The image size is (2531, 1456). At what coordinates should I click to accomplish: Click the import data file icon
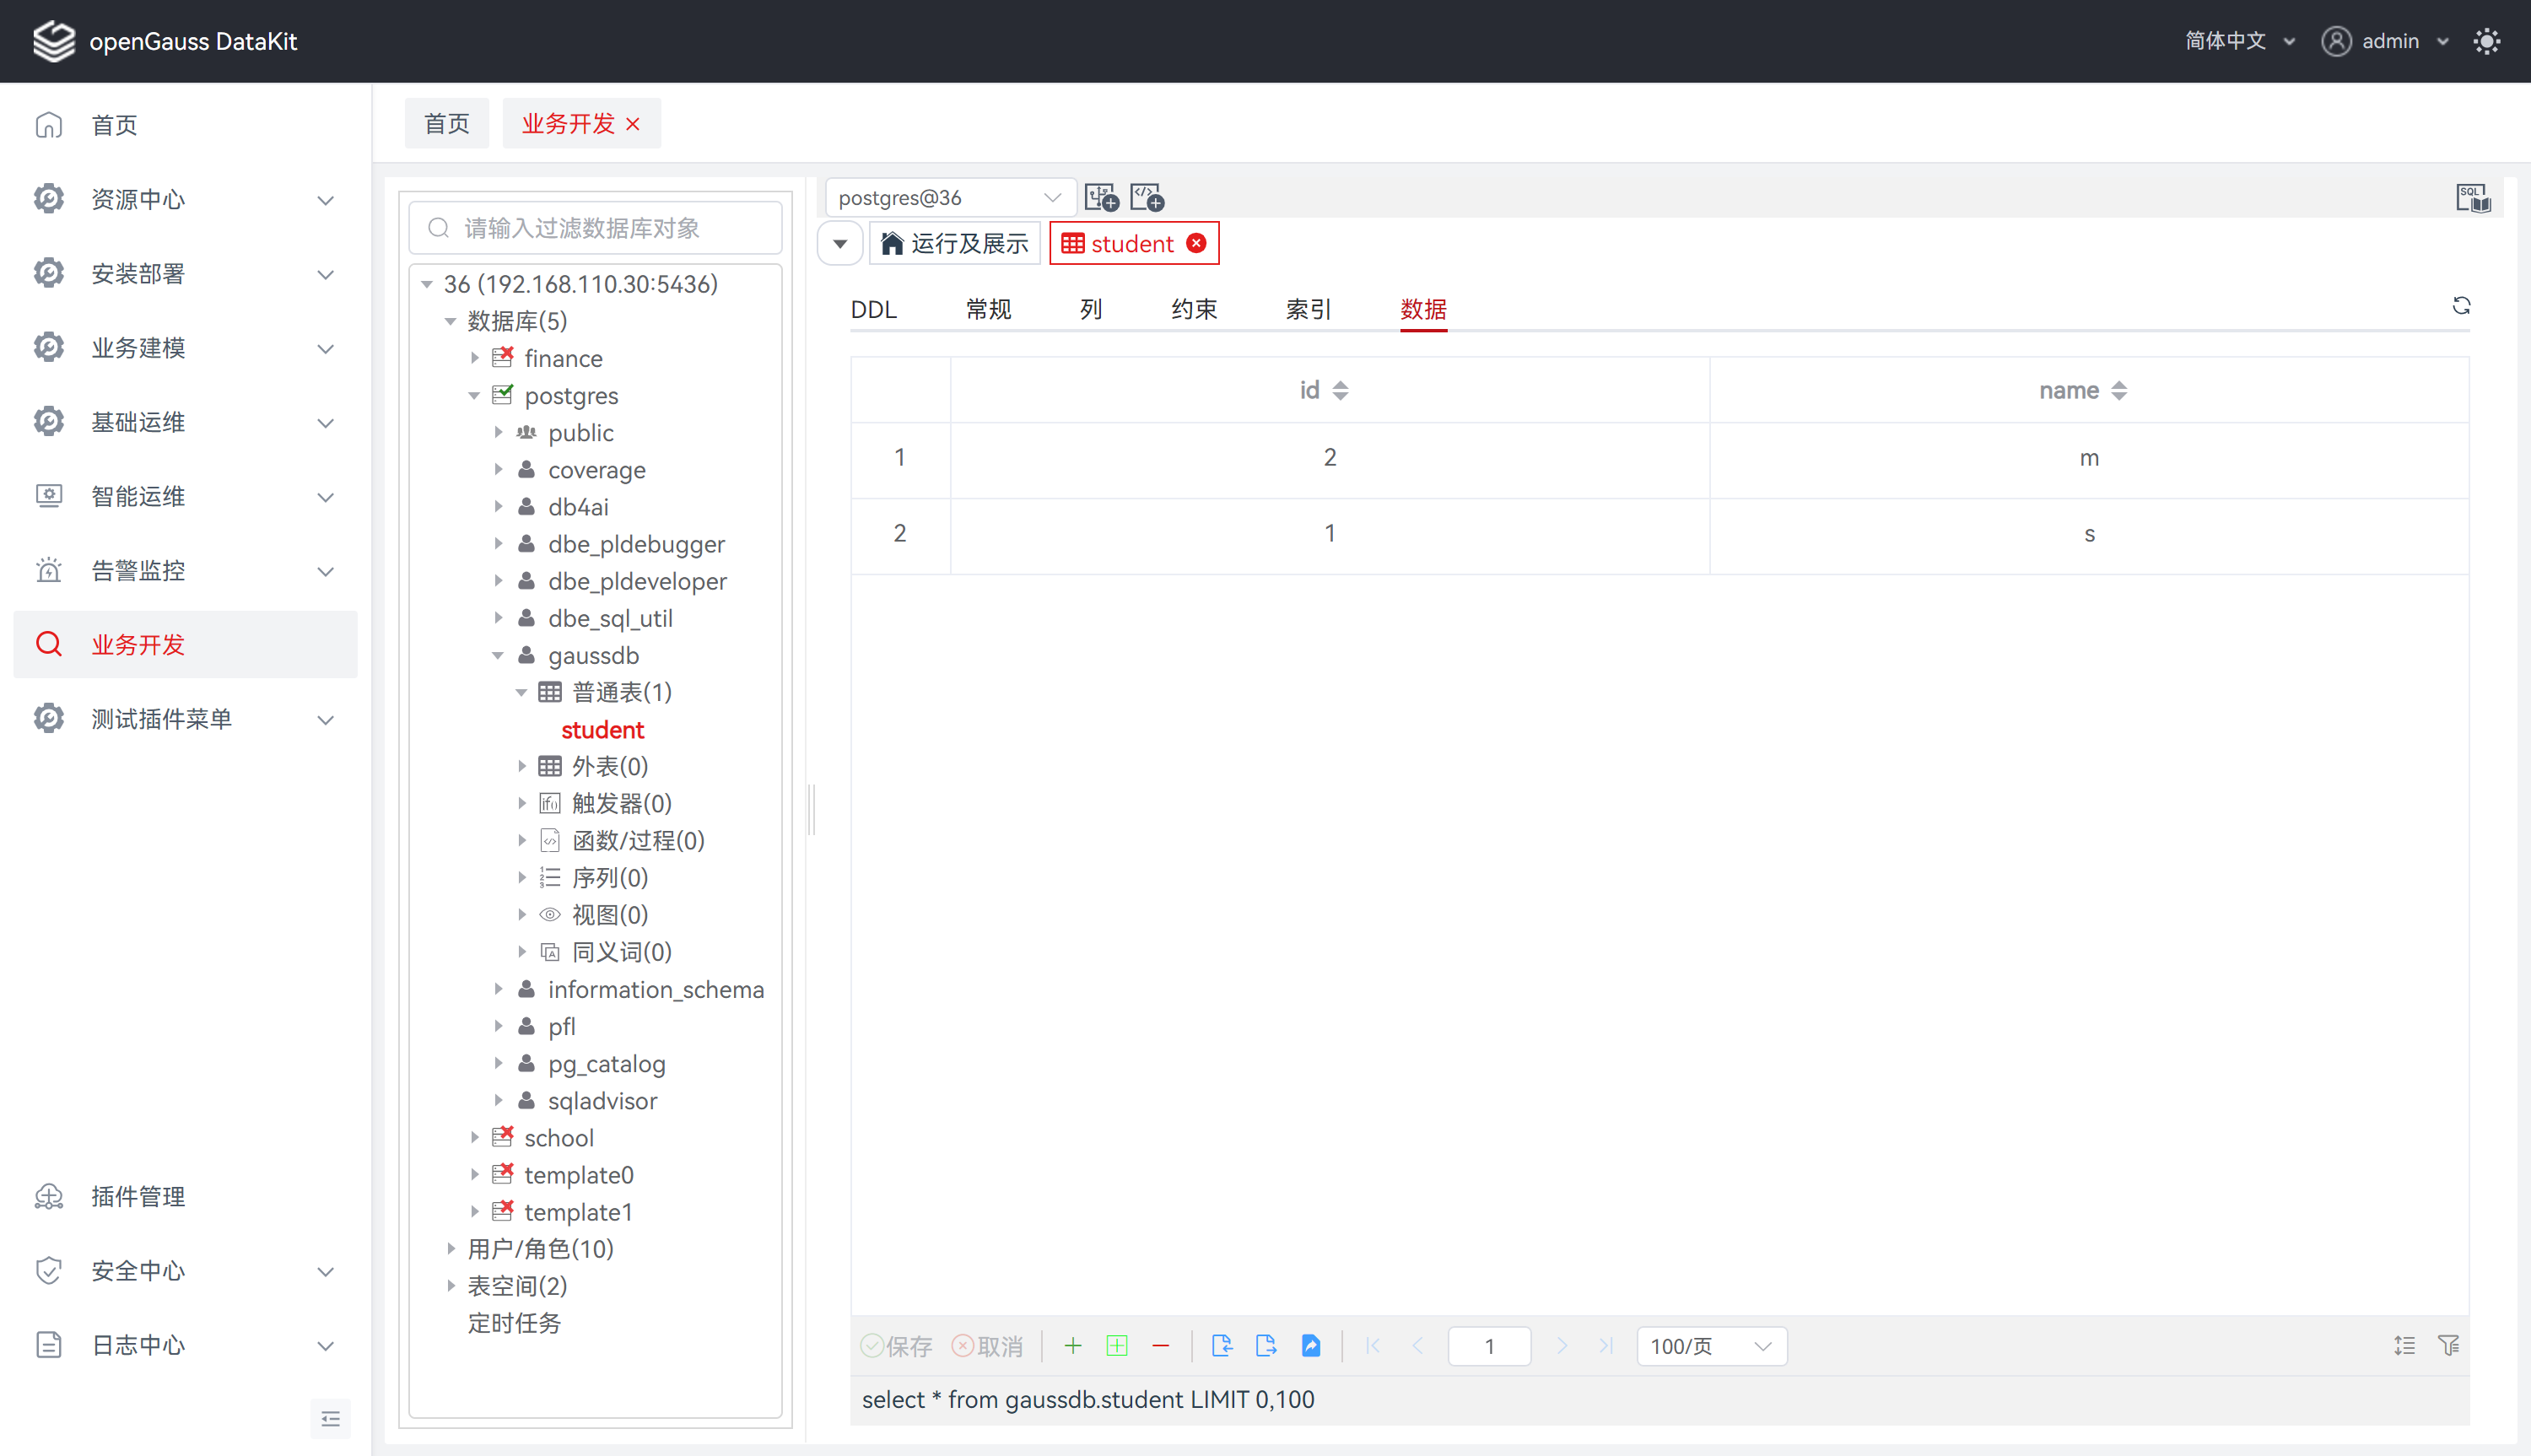coord(1222,1346)
